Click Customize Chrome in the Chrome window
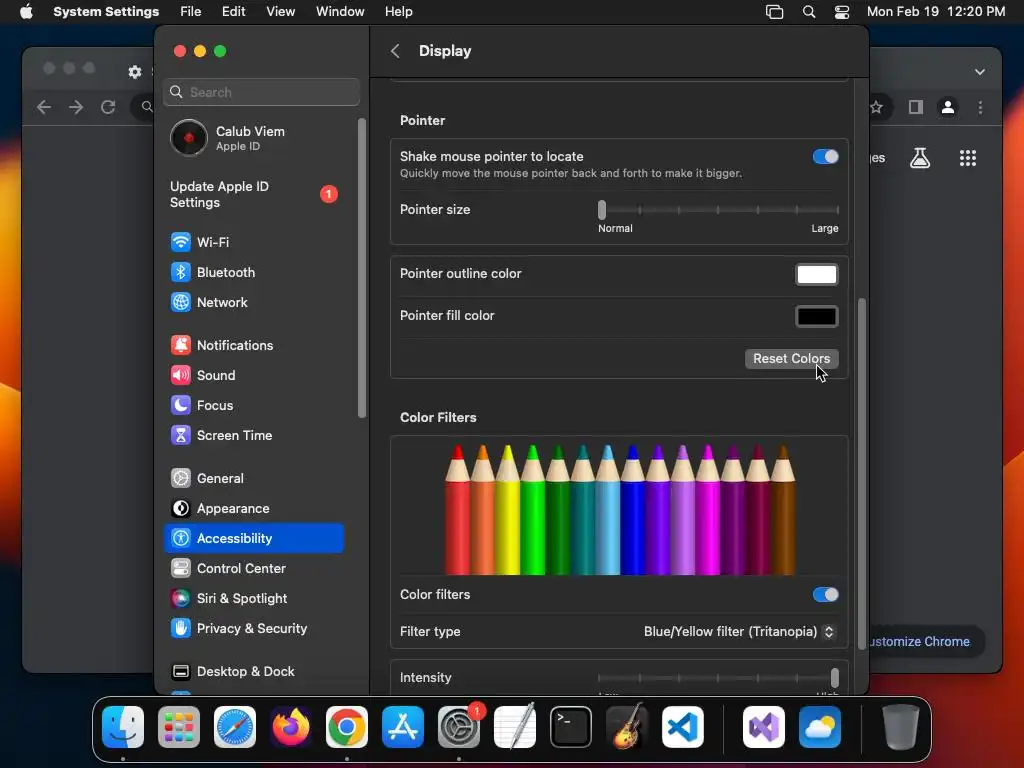This screenshot has height=768, width=1024. click(x=920, y=642)
